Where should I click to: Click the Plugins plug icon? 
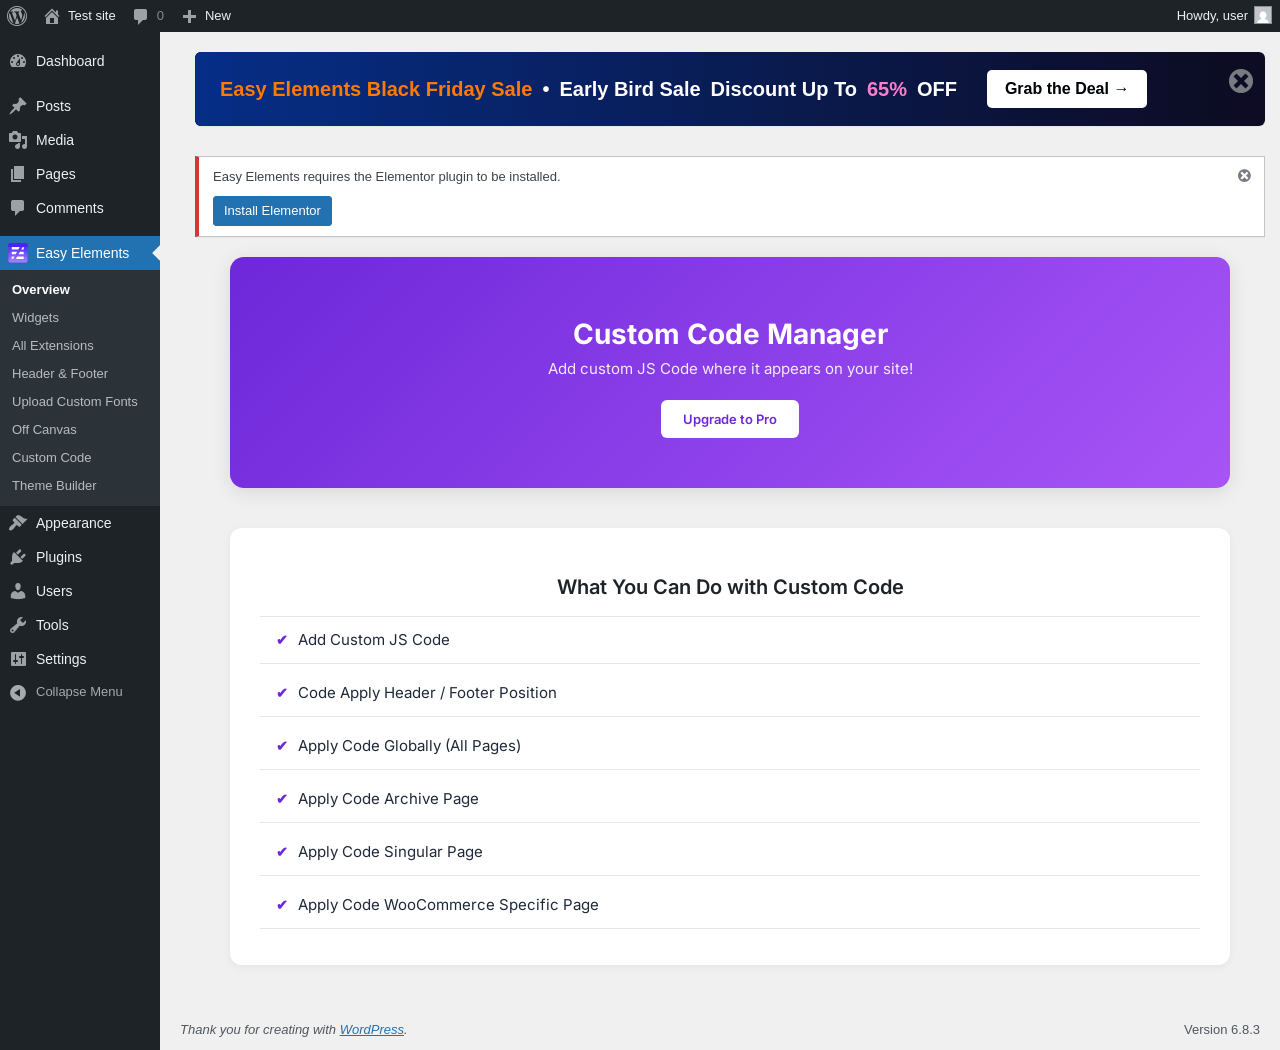tap(18, 557)
